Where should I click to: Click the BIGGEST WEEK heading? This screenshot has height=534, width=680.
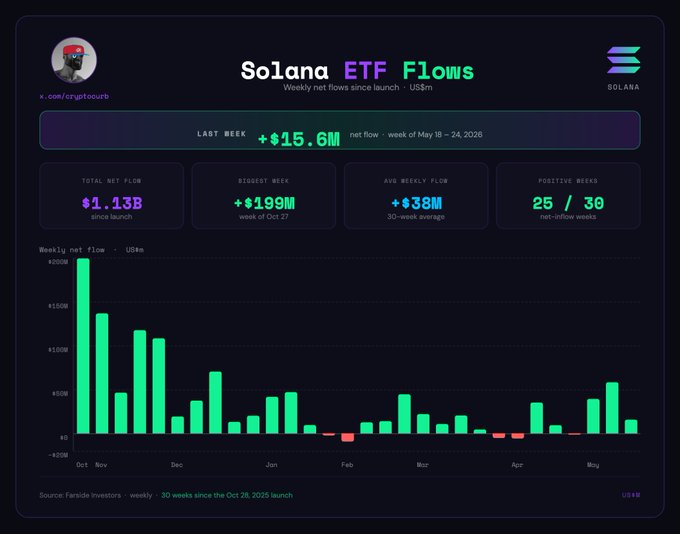[264, 181]
